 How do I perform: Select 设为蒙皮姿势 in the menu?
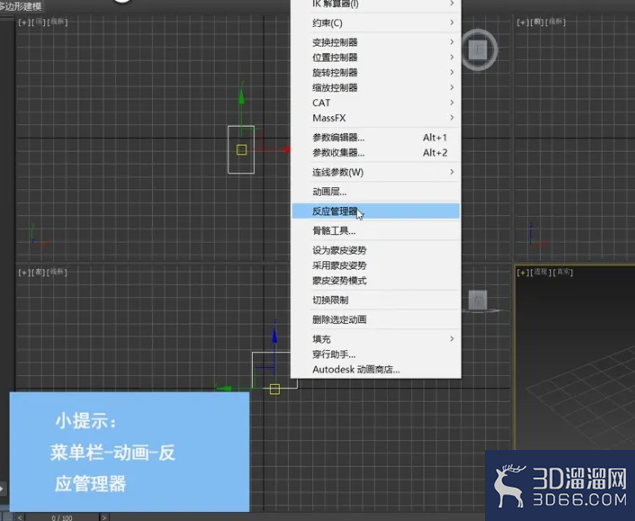(x=375, y=250)
